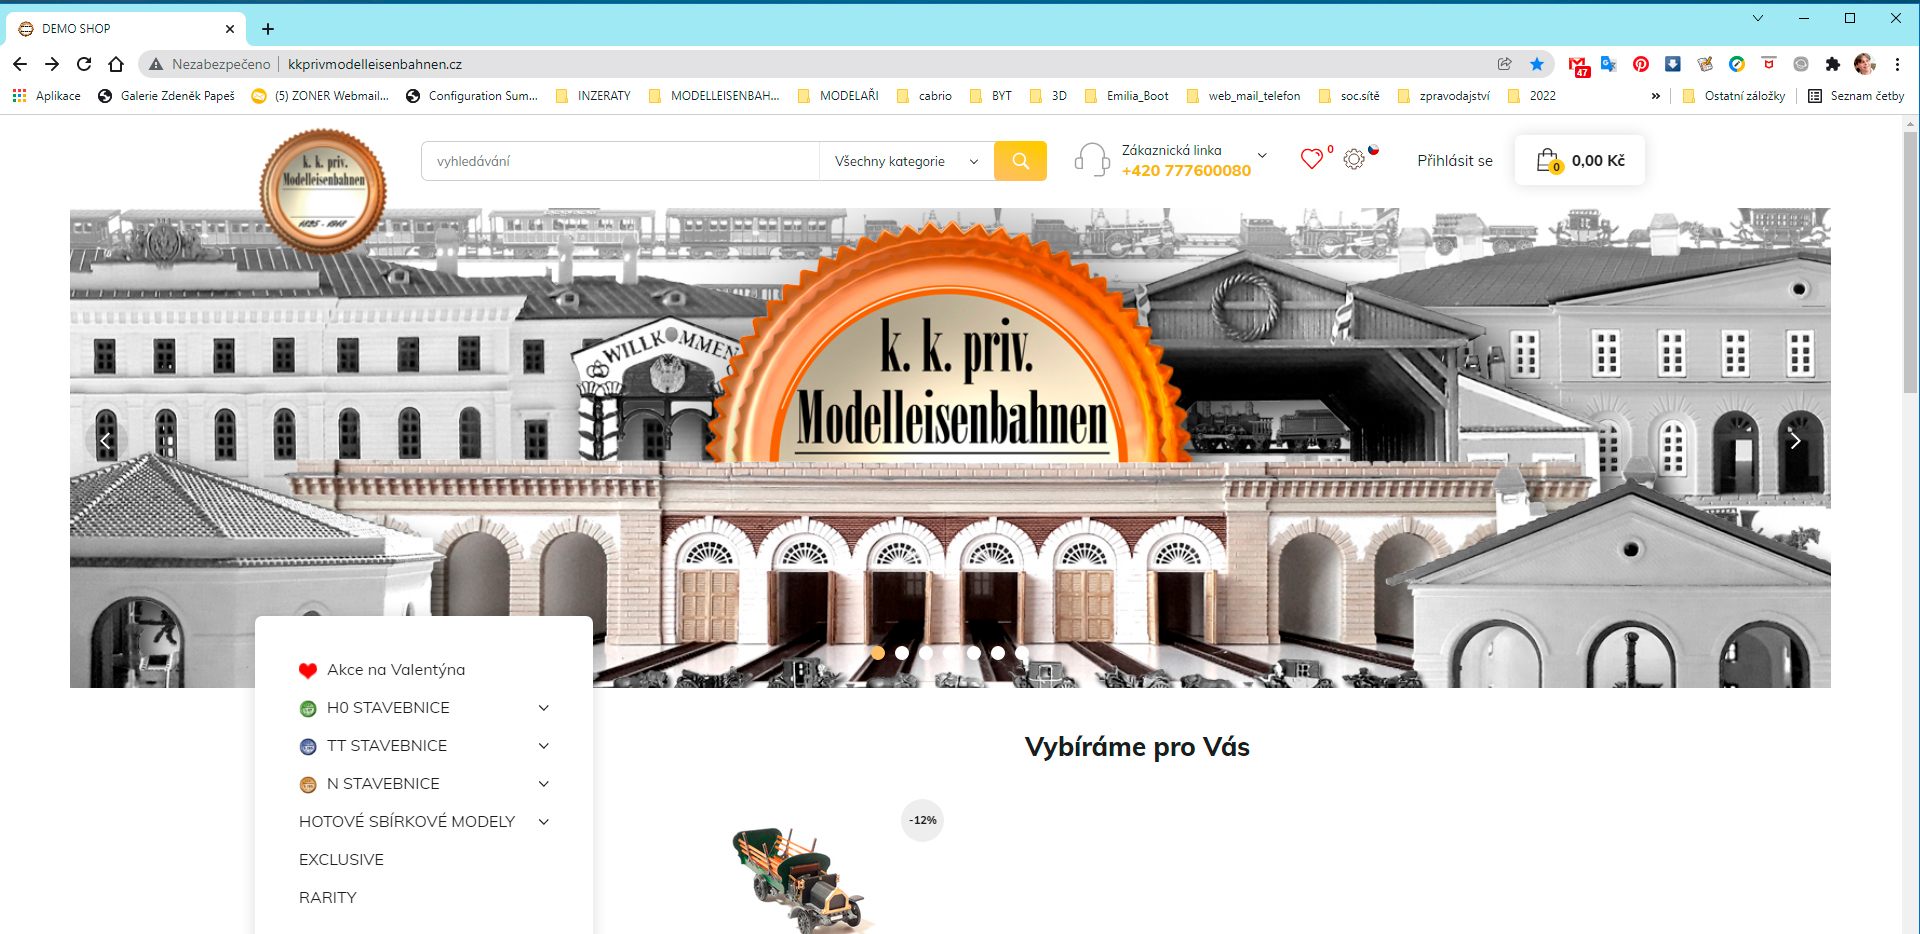1920x934 pixels.
Task: Open the settings gear with Czech flag
Action: coord(1354,159)
